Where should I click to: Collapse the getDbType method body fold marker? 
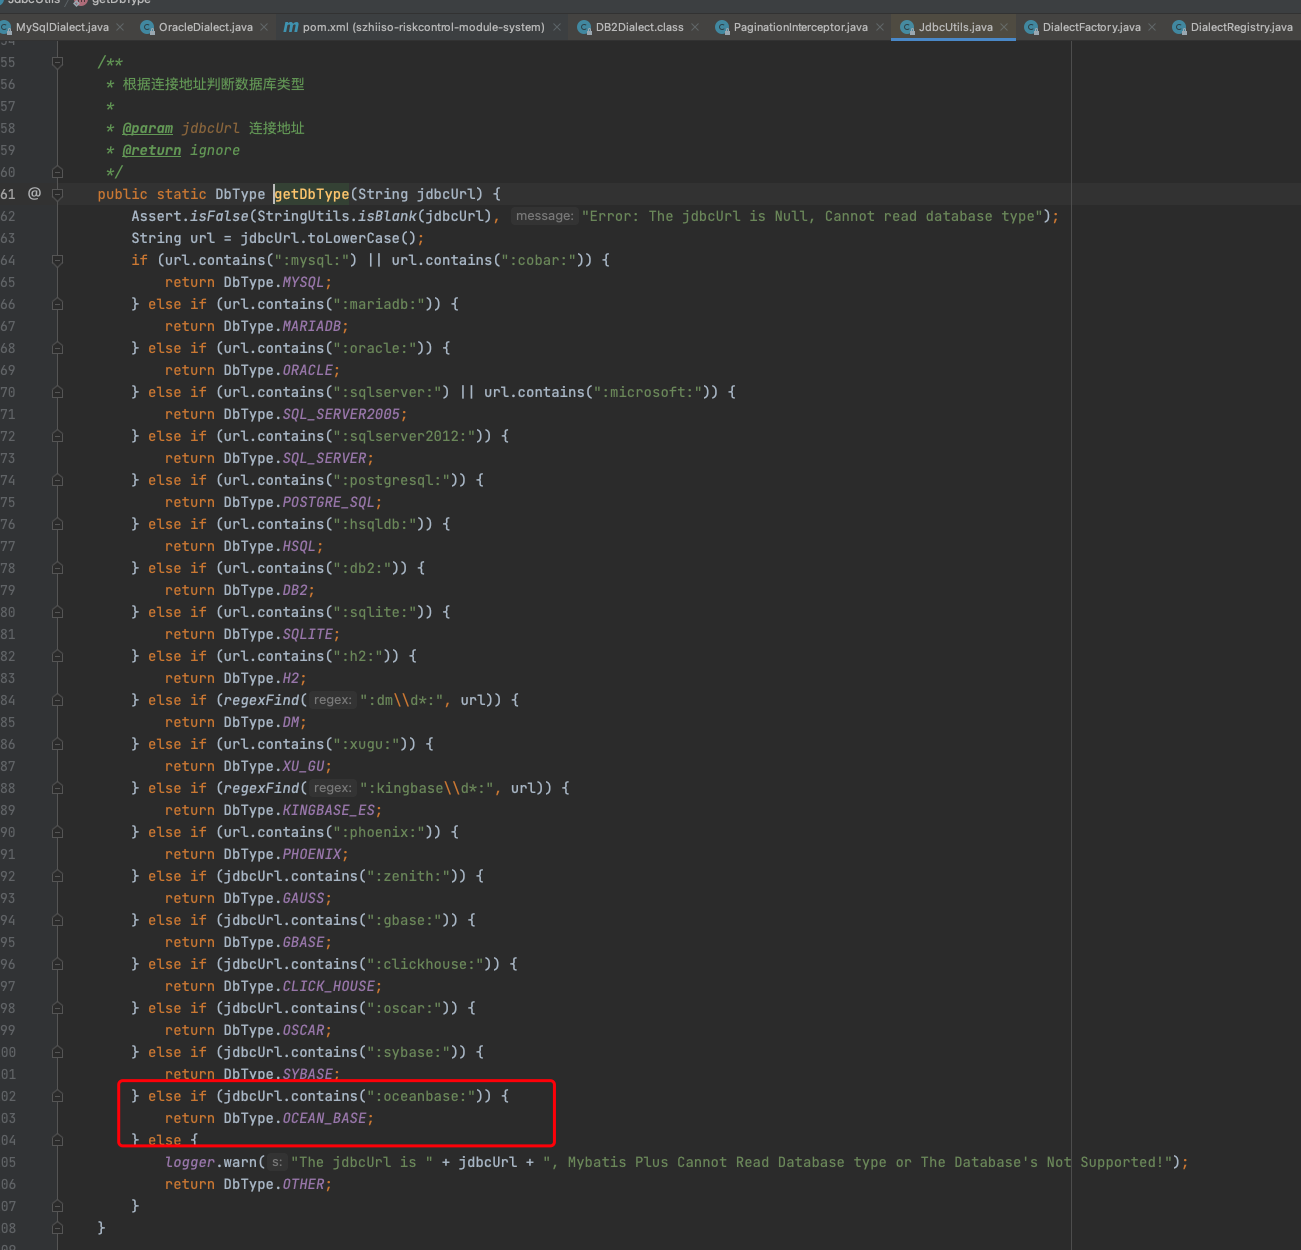pos(57,194)
